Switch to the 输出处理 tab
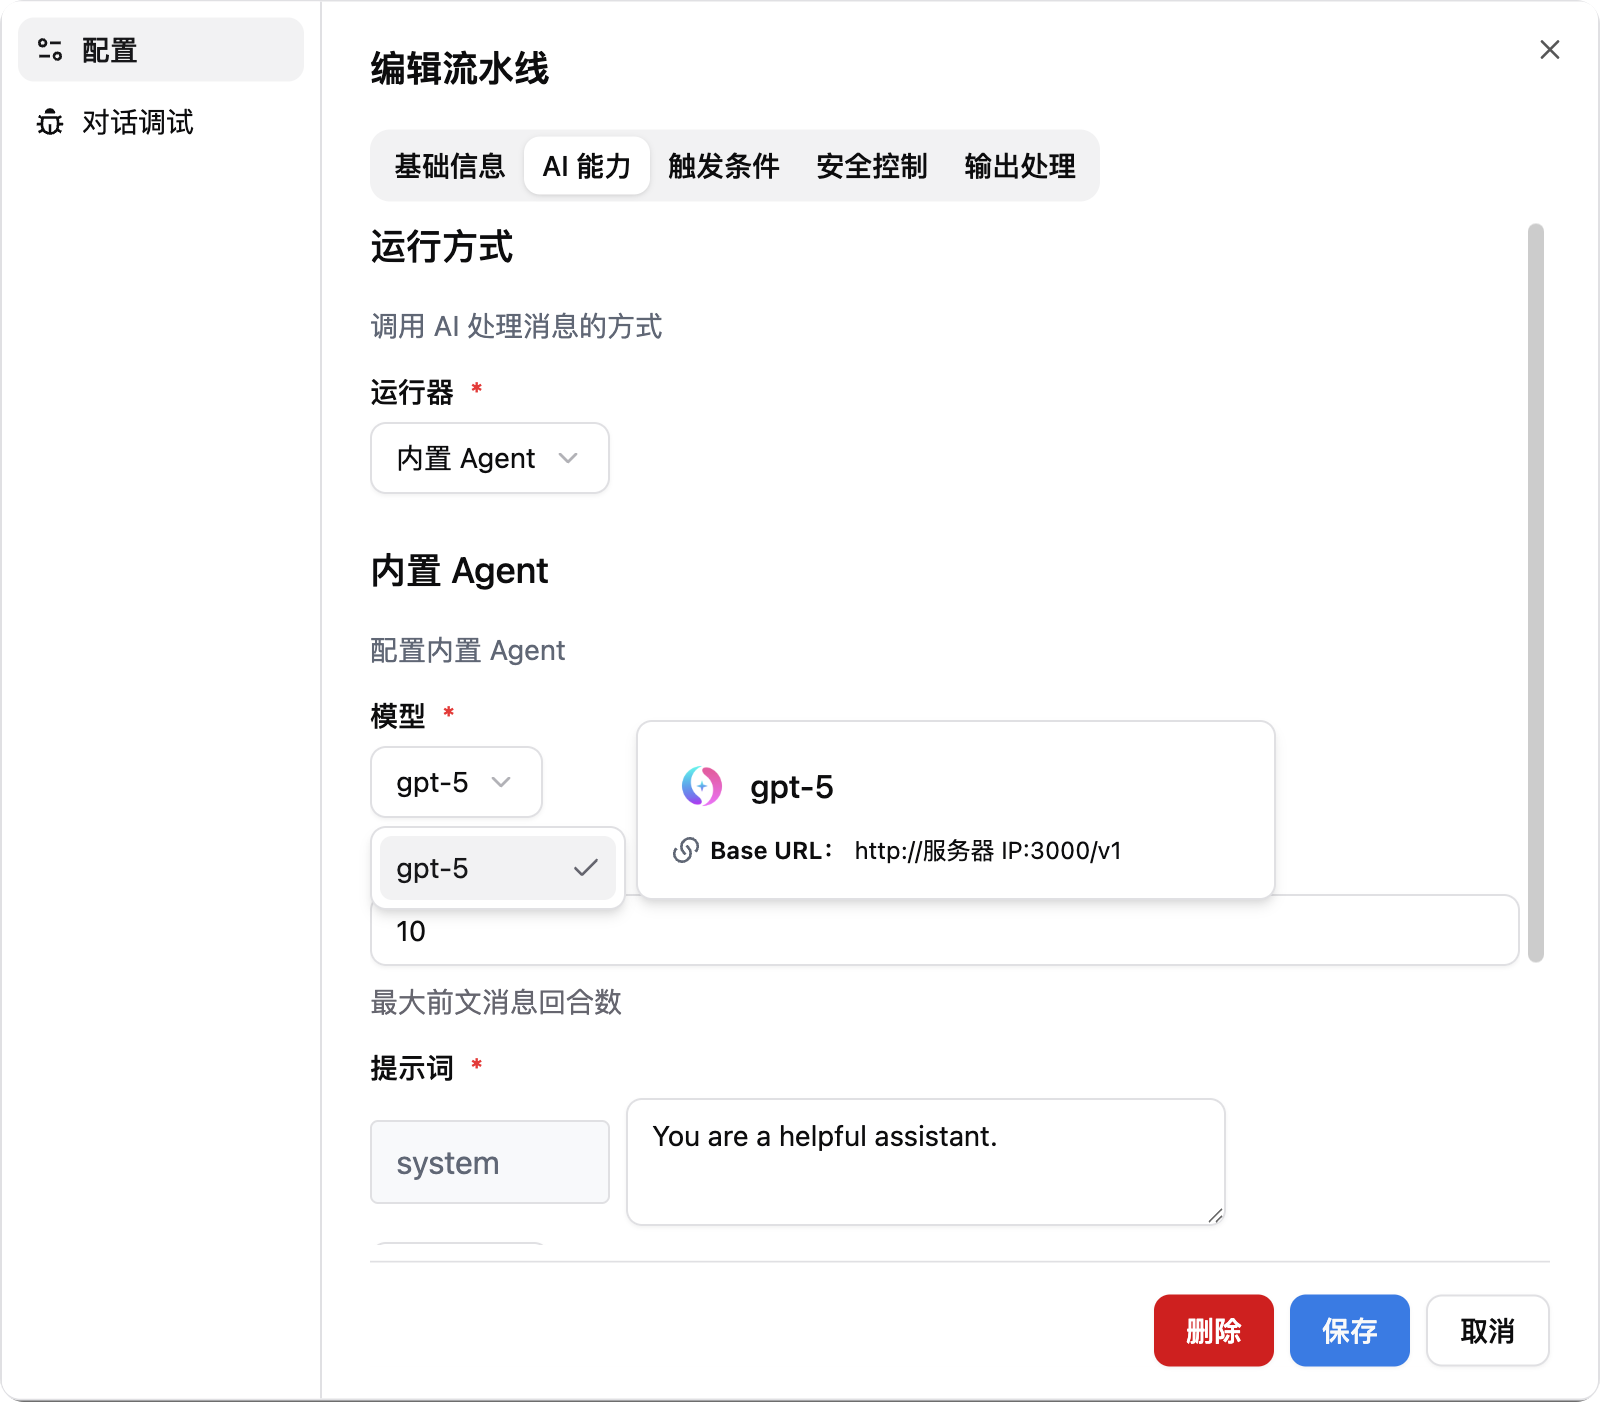This screenshot has height=1402, width=1600. [1019, 166]
